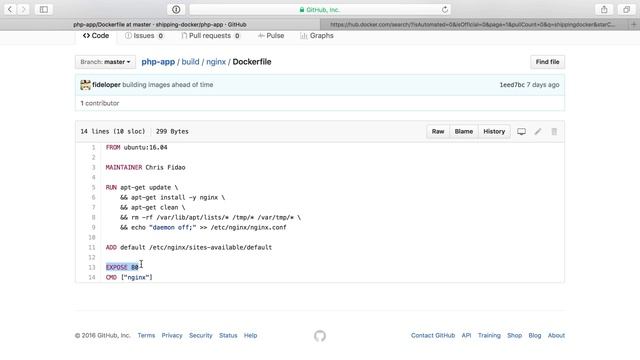Open file in desktop icon

pyautogui.click(x=521, y=131)
